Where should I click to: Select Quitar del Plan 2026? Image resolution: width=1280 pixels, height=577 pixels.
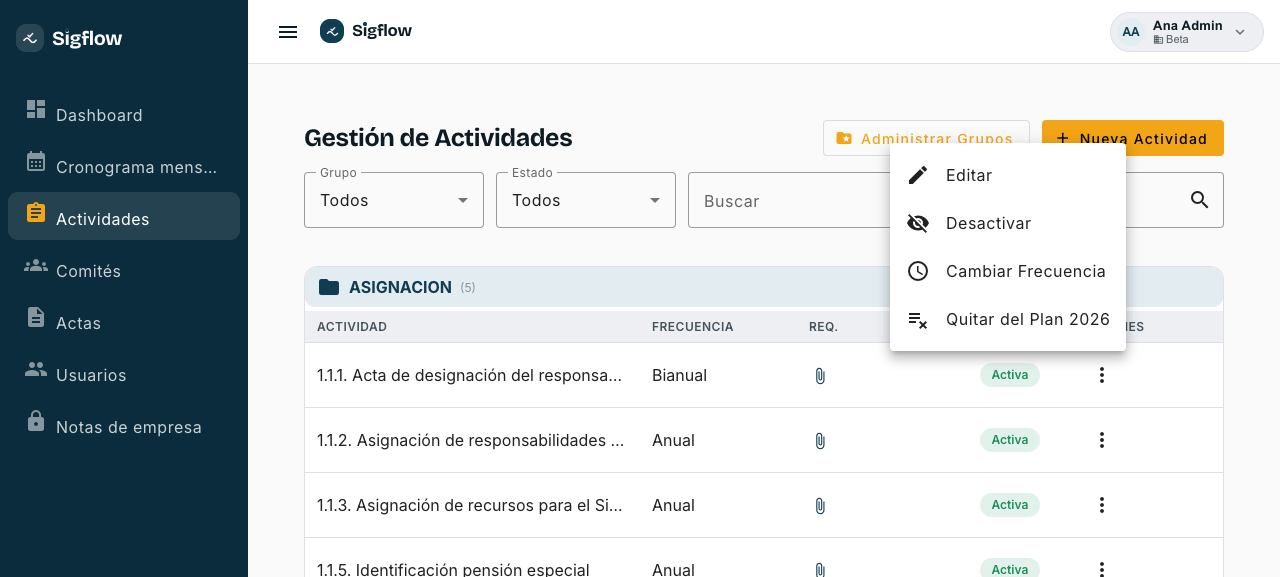[x=1008, y=319]
